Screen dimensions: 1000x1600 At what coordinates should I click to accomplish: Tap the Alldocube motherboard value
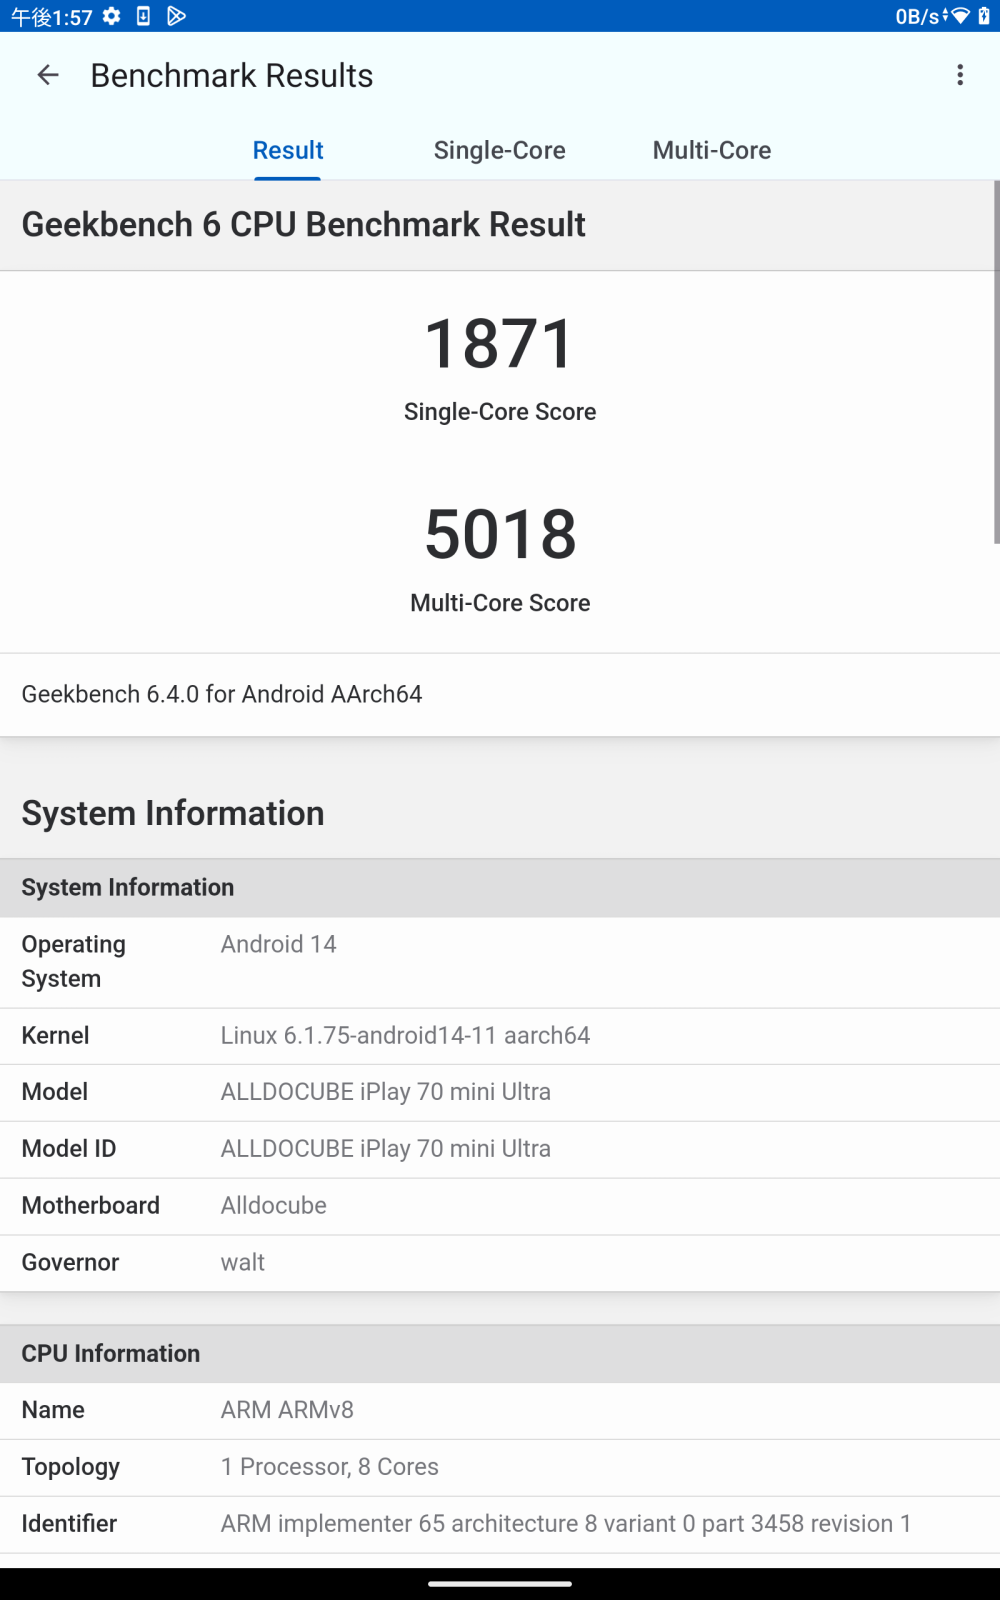pos(274,1205)
